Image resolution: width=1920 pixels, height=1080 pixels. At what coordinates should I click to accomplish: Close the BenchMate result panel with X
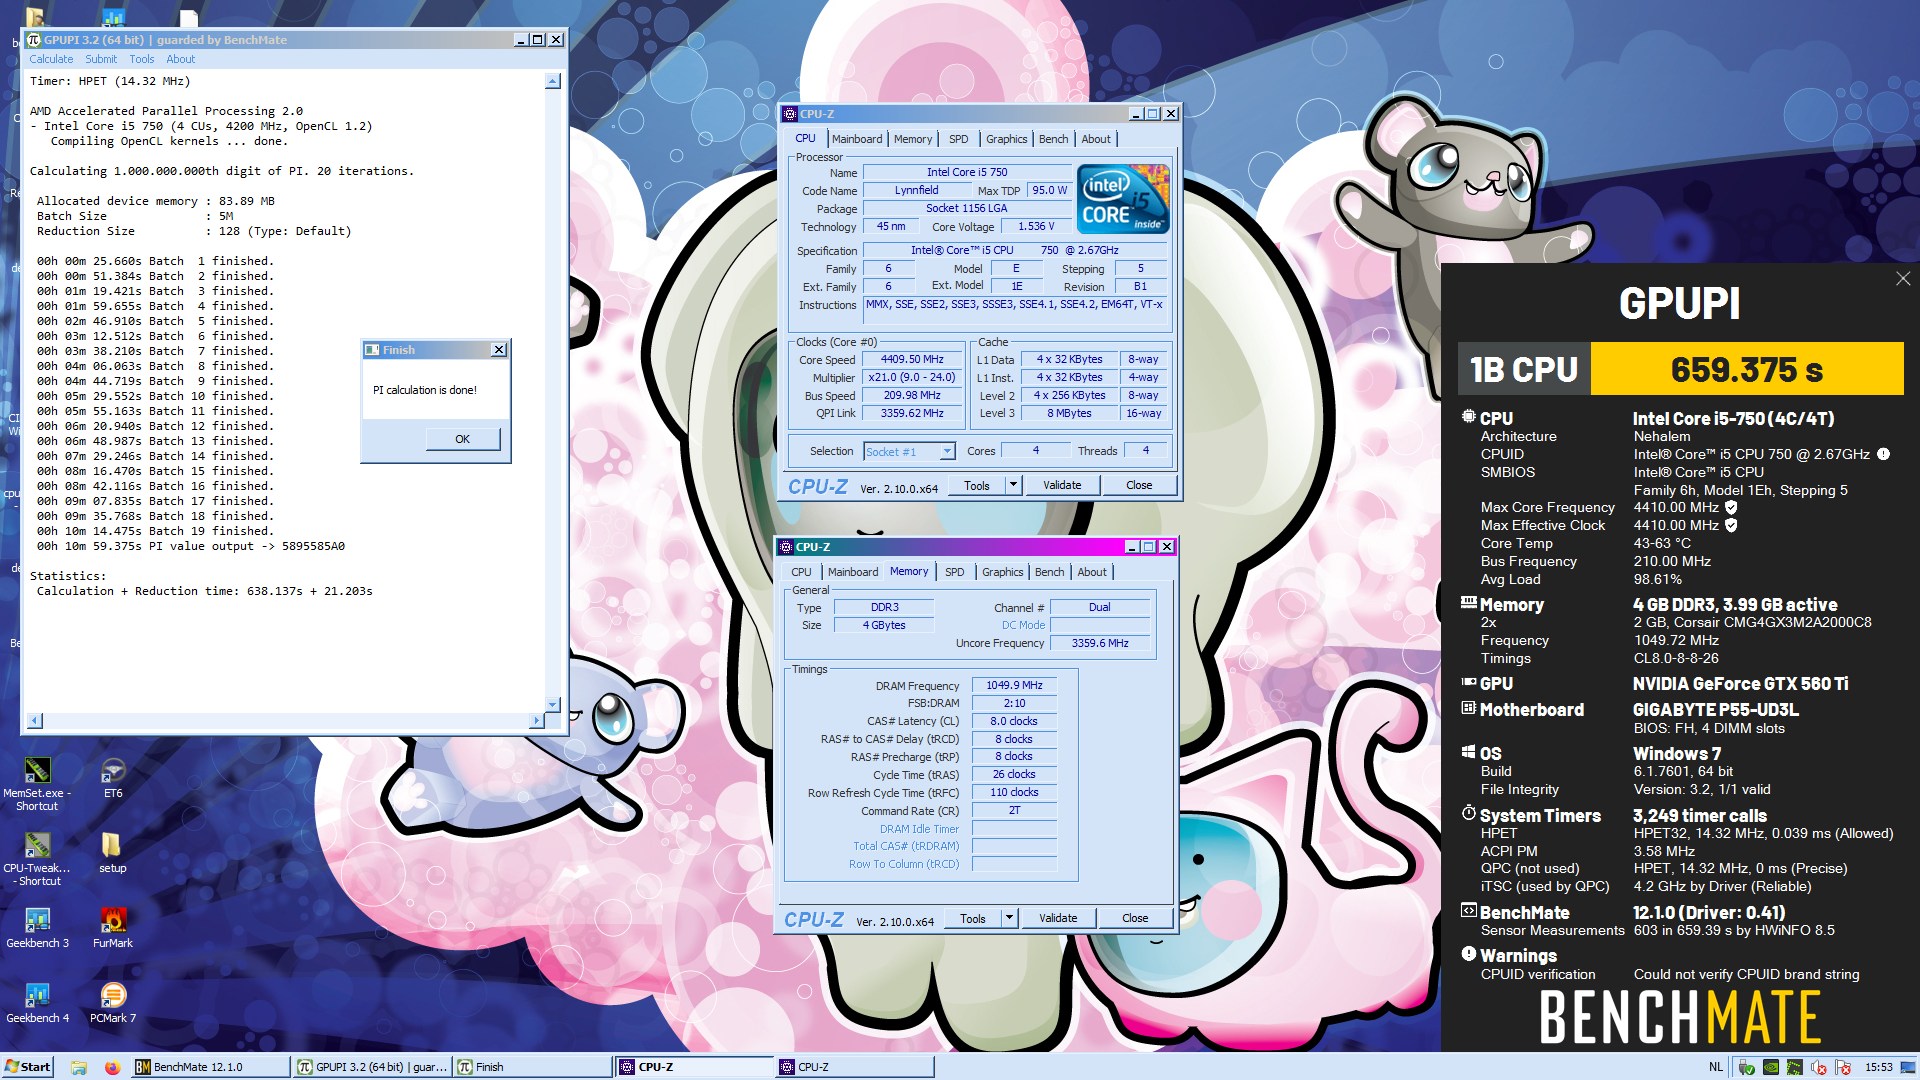(x=1902, y=279)
